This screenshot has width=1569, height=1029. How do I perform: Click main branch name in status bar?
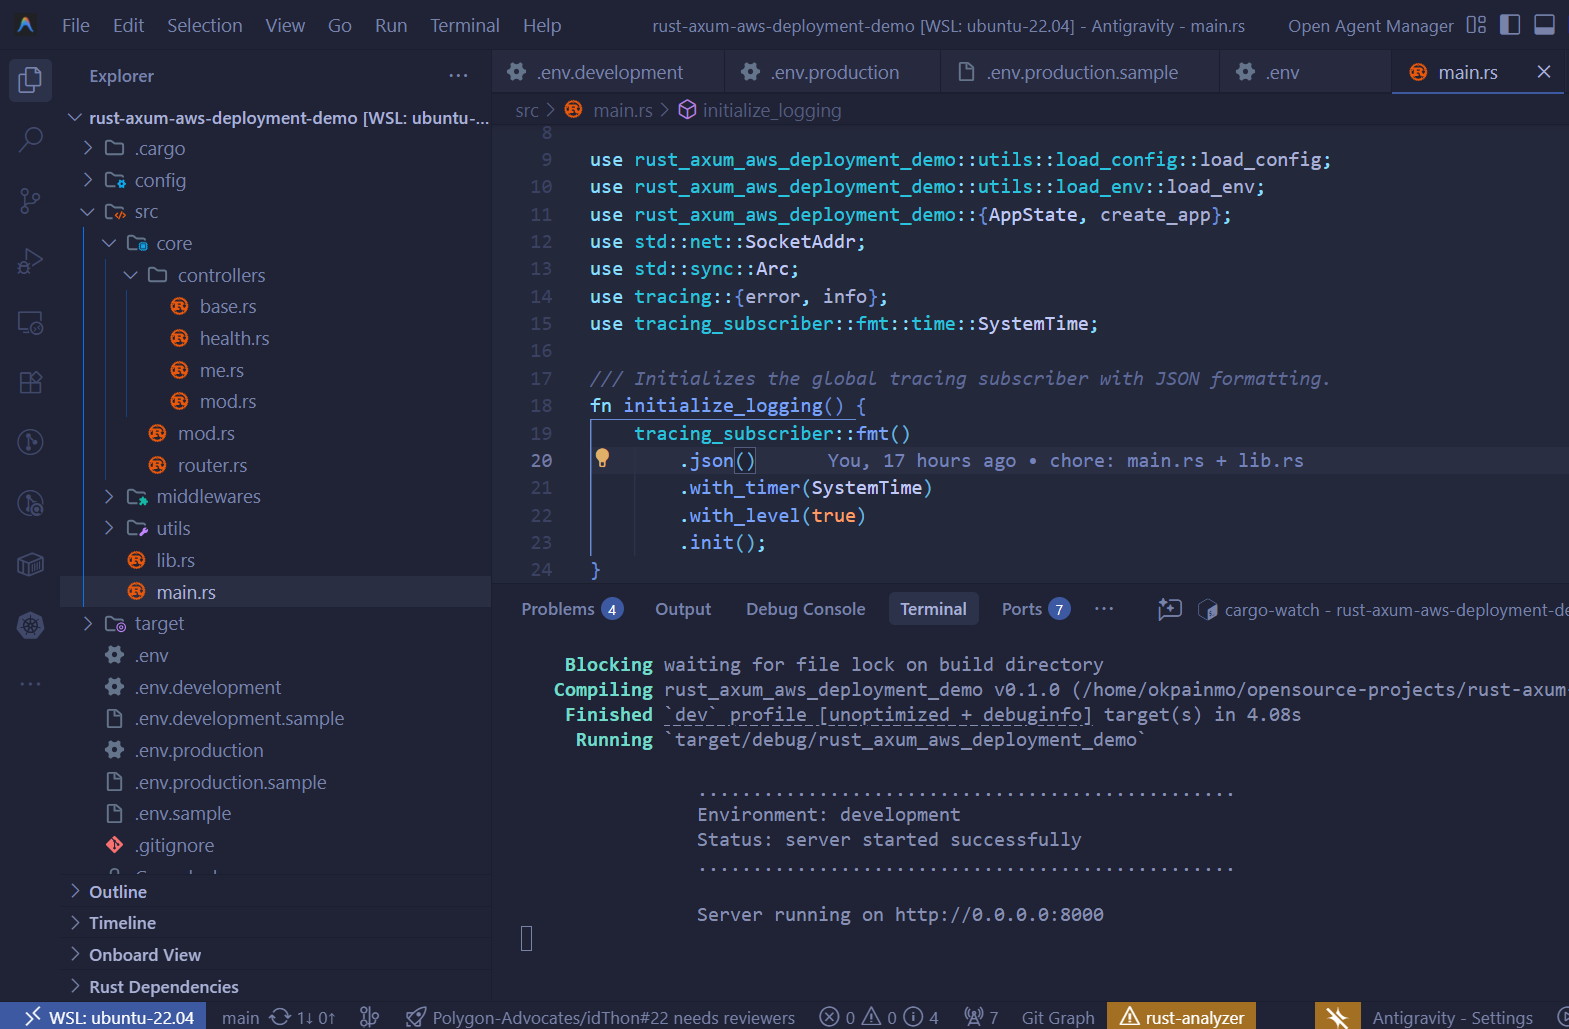tap(240, 1017)
